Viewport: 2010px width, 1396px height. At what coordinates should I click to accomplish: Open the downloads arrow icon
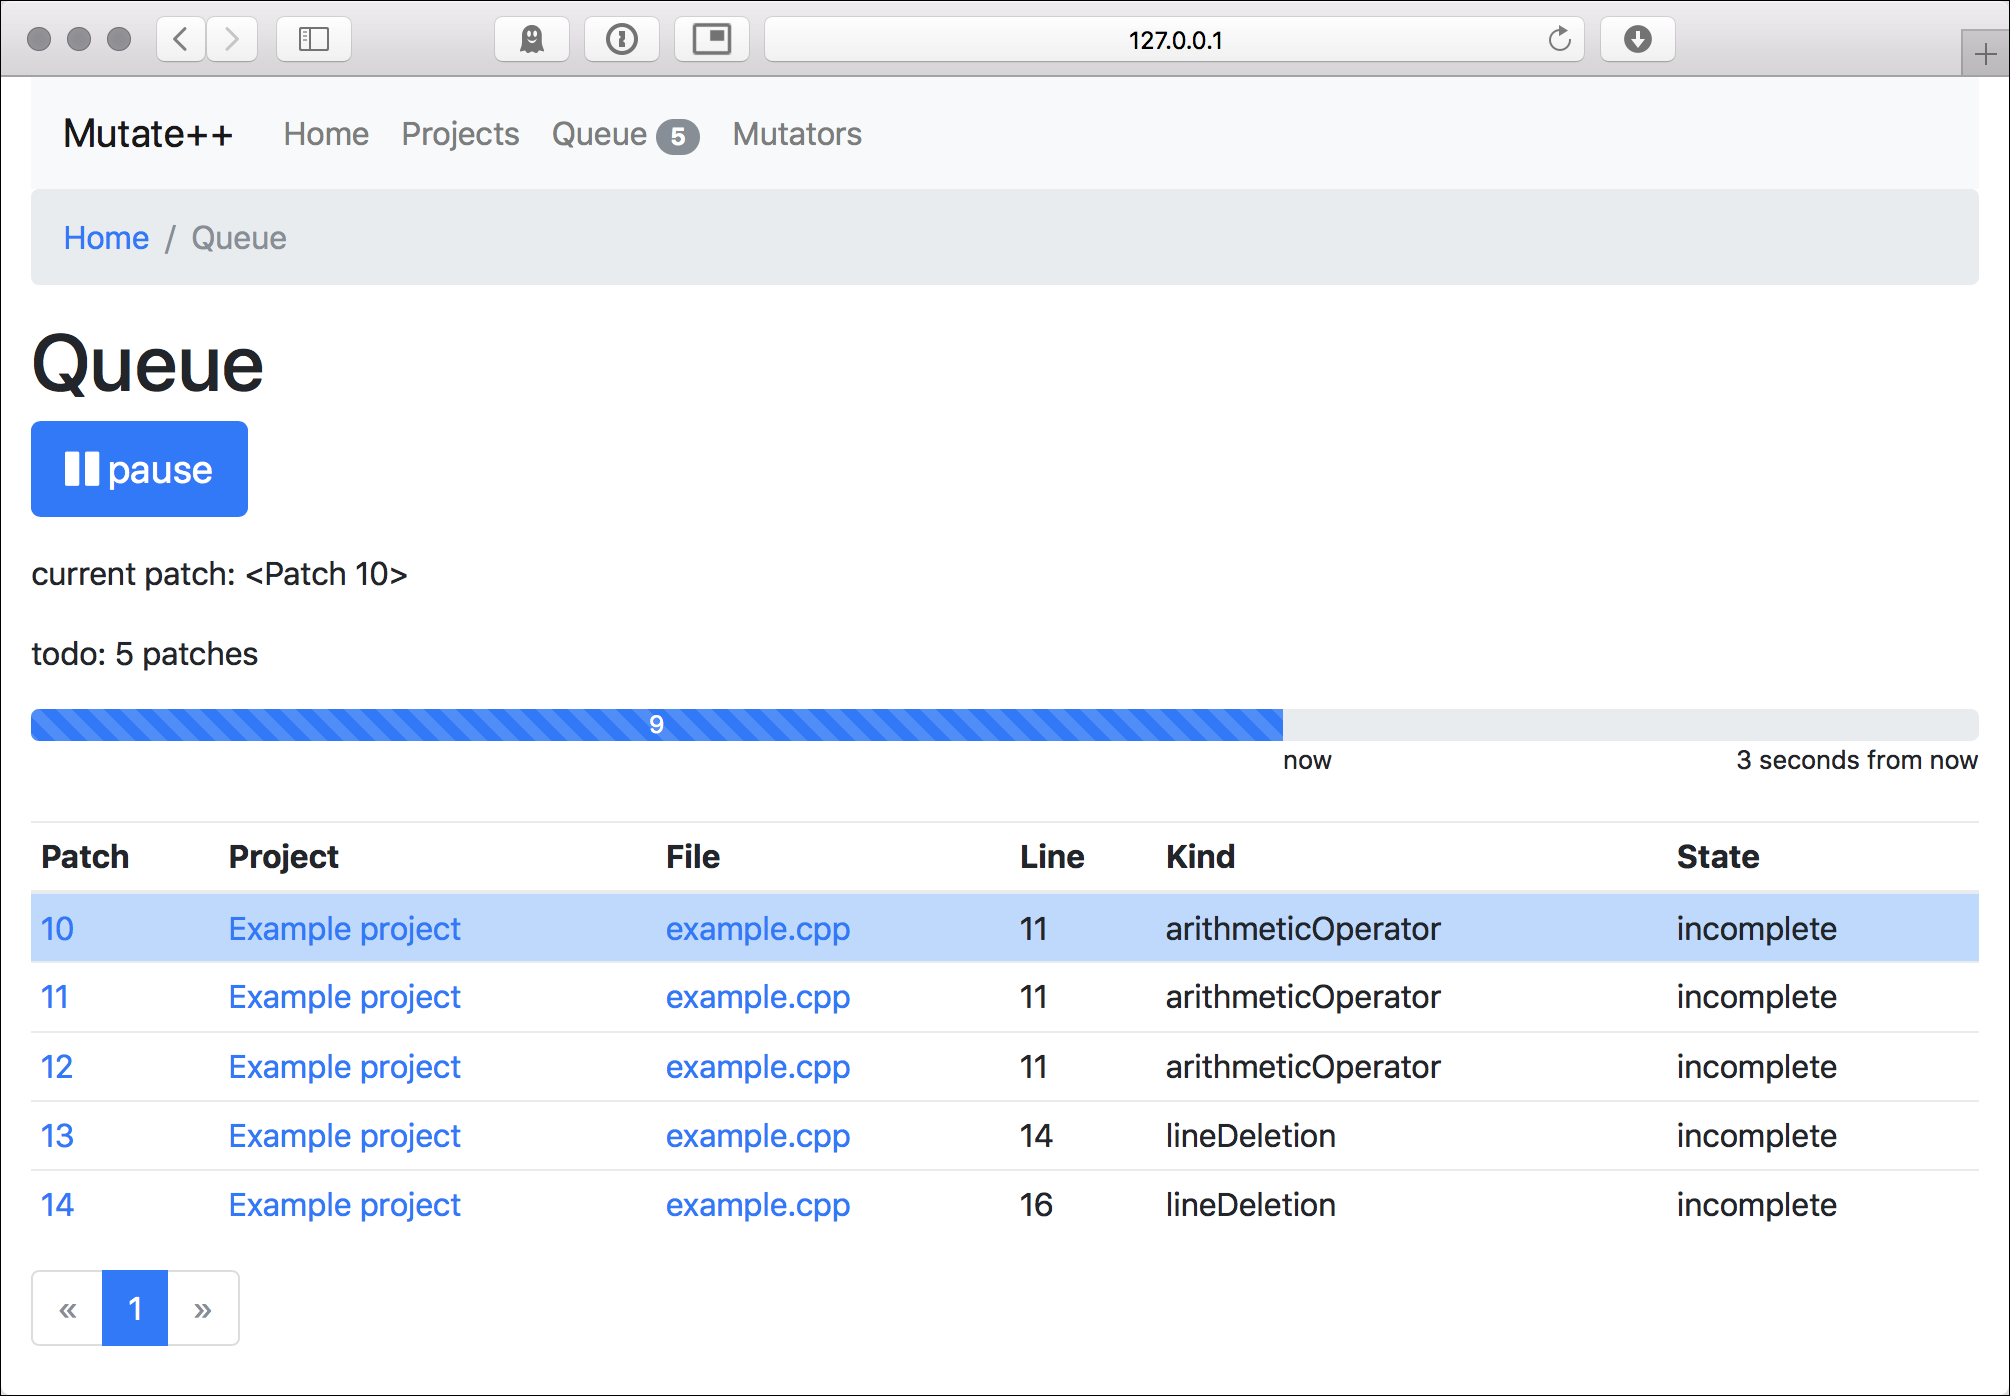tap(1637, 39)
